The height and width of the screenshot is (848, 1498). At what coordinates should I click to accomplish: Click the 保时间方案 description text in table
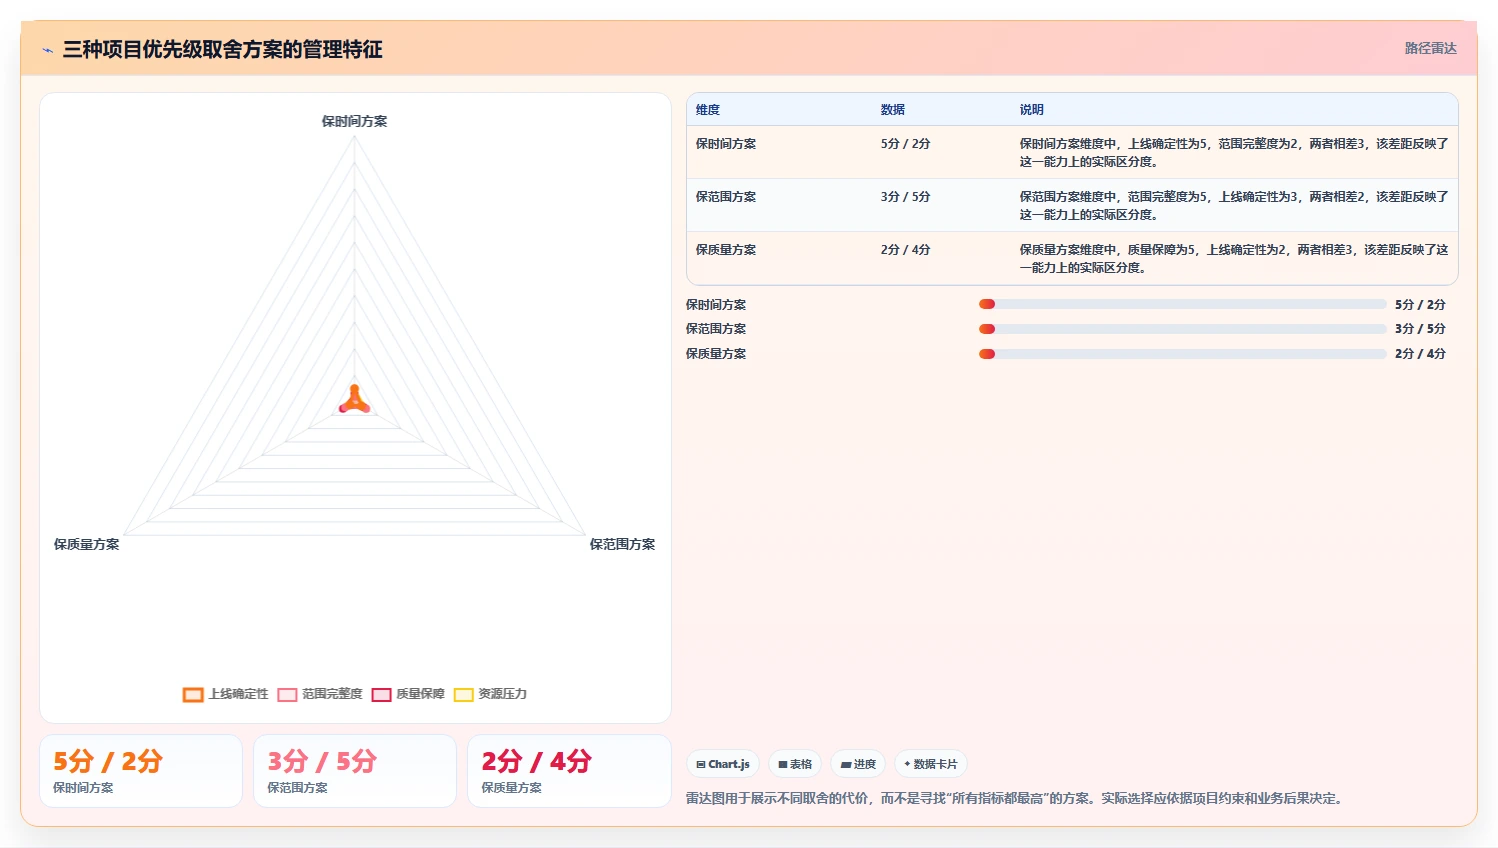pos(1234,153)
